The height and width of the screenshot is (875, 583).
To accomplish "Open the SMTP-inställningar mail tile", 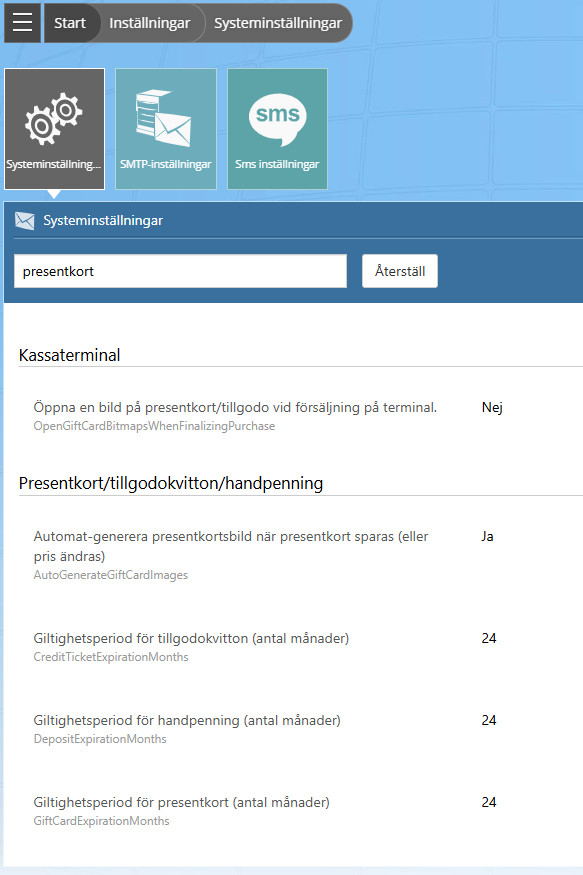I will click(x=166, y=129).
